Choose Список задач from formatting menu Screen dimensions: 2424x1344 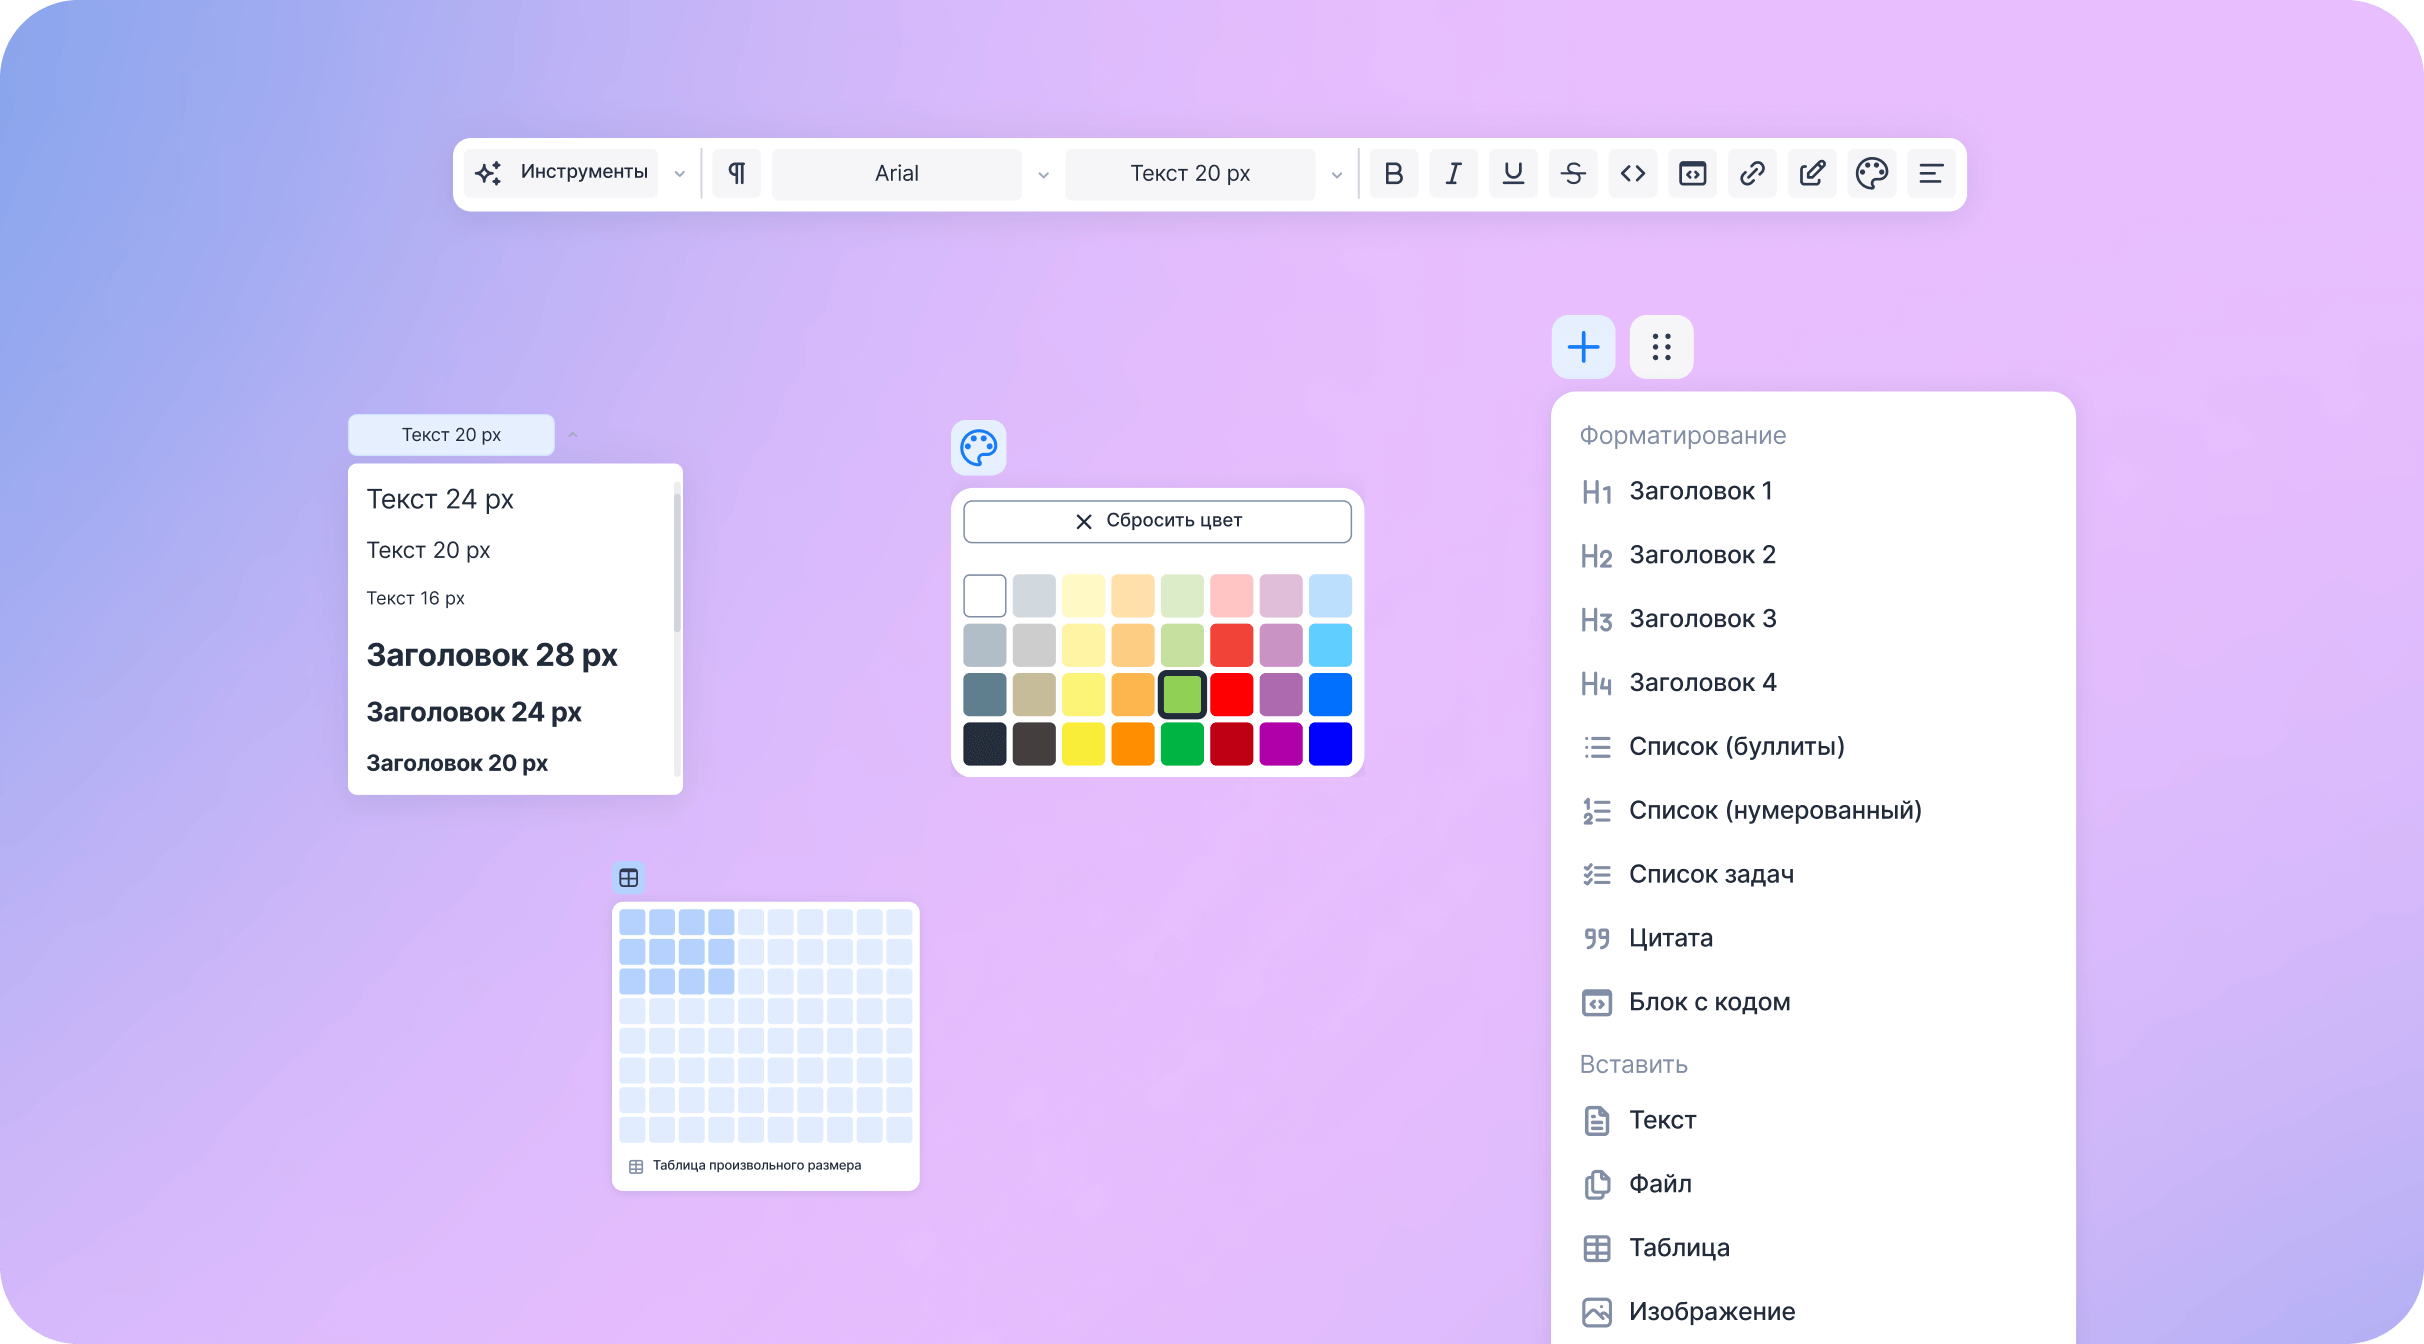point(1710,874)
